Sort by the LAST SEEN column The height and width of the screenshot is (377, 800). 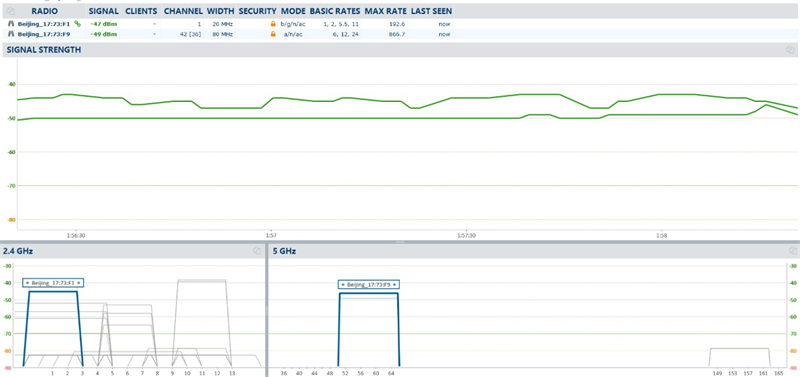(x=431, y=11)
